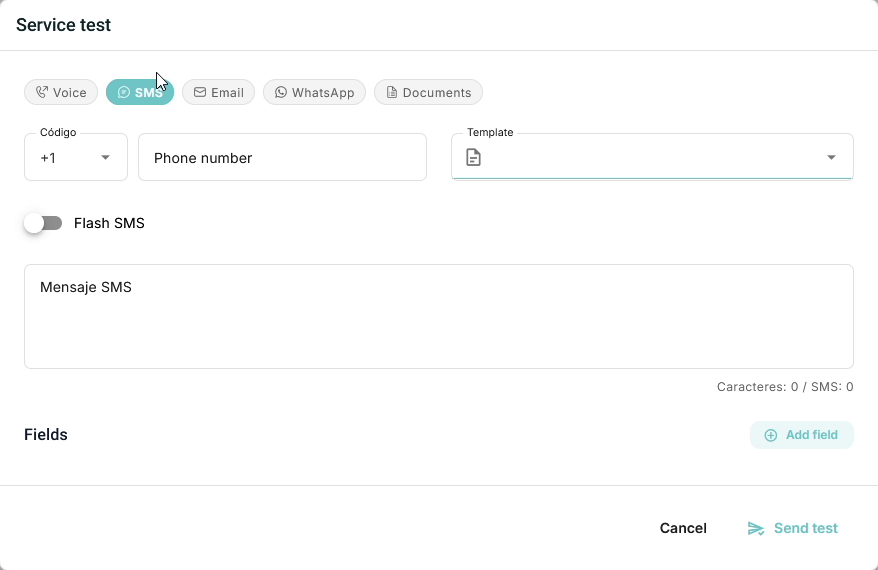Click the Mensaje SMS text area
Viewport: 878px width, 570px height.
[439, 316]
